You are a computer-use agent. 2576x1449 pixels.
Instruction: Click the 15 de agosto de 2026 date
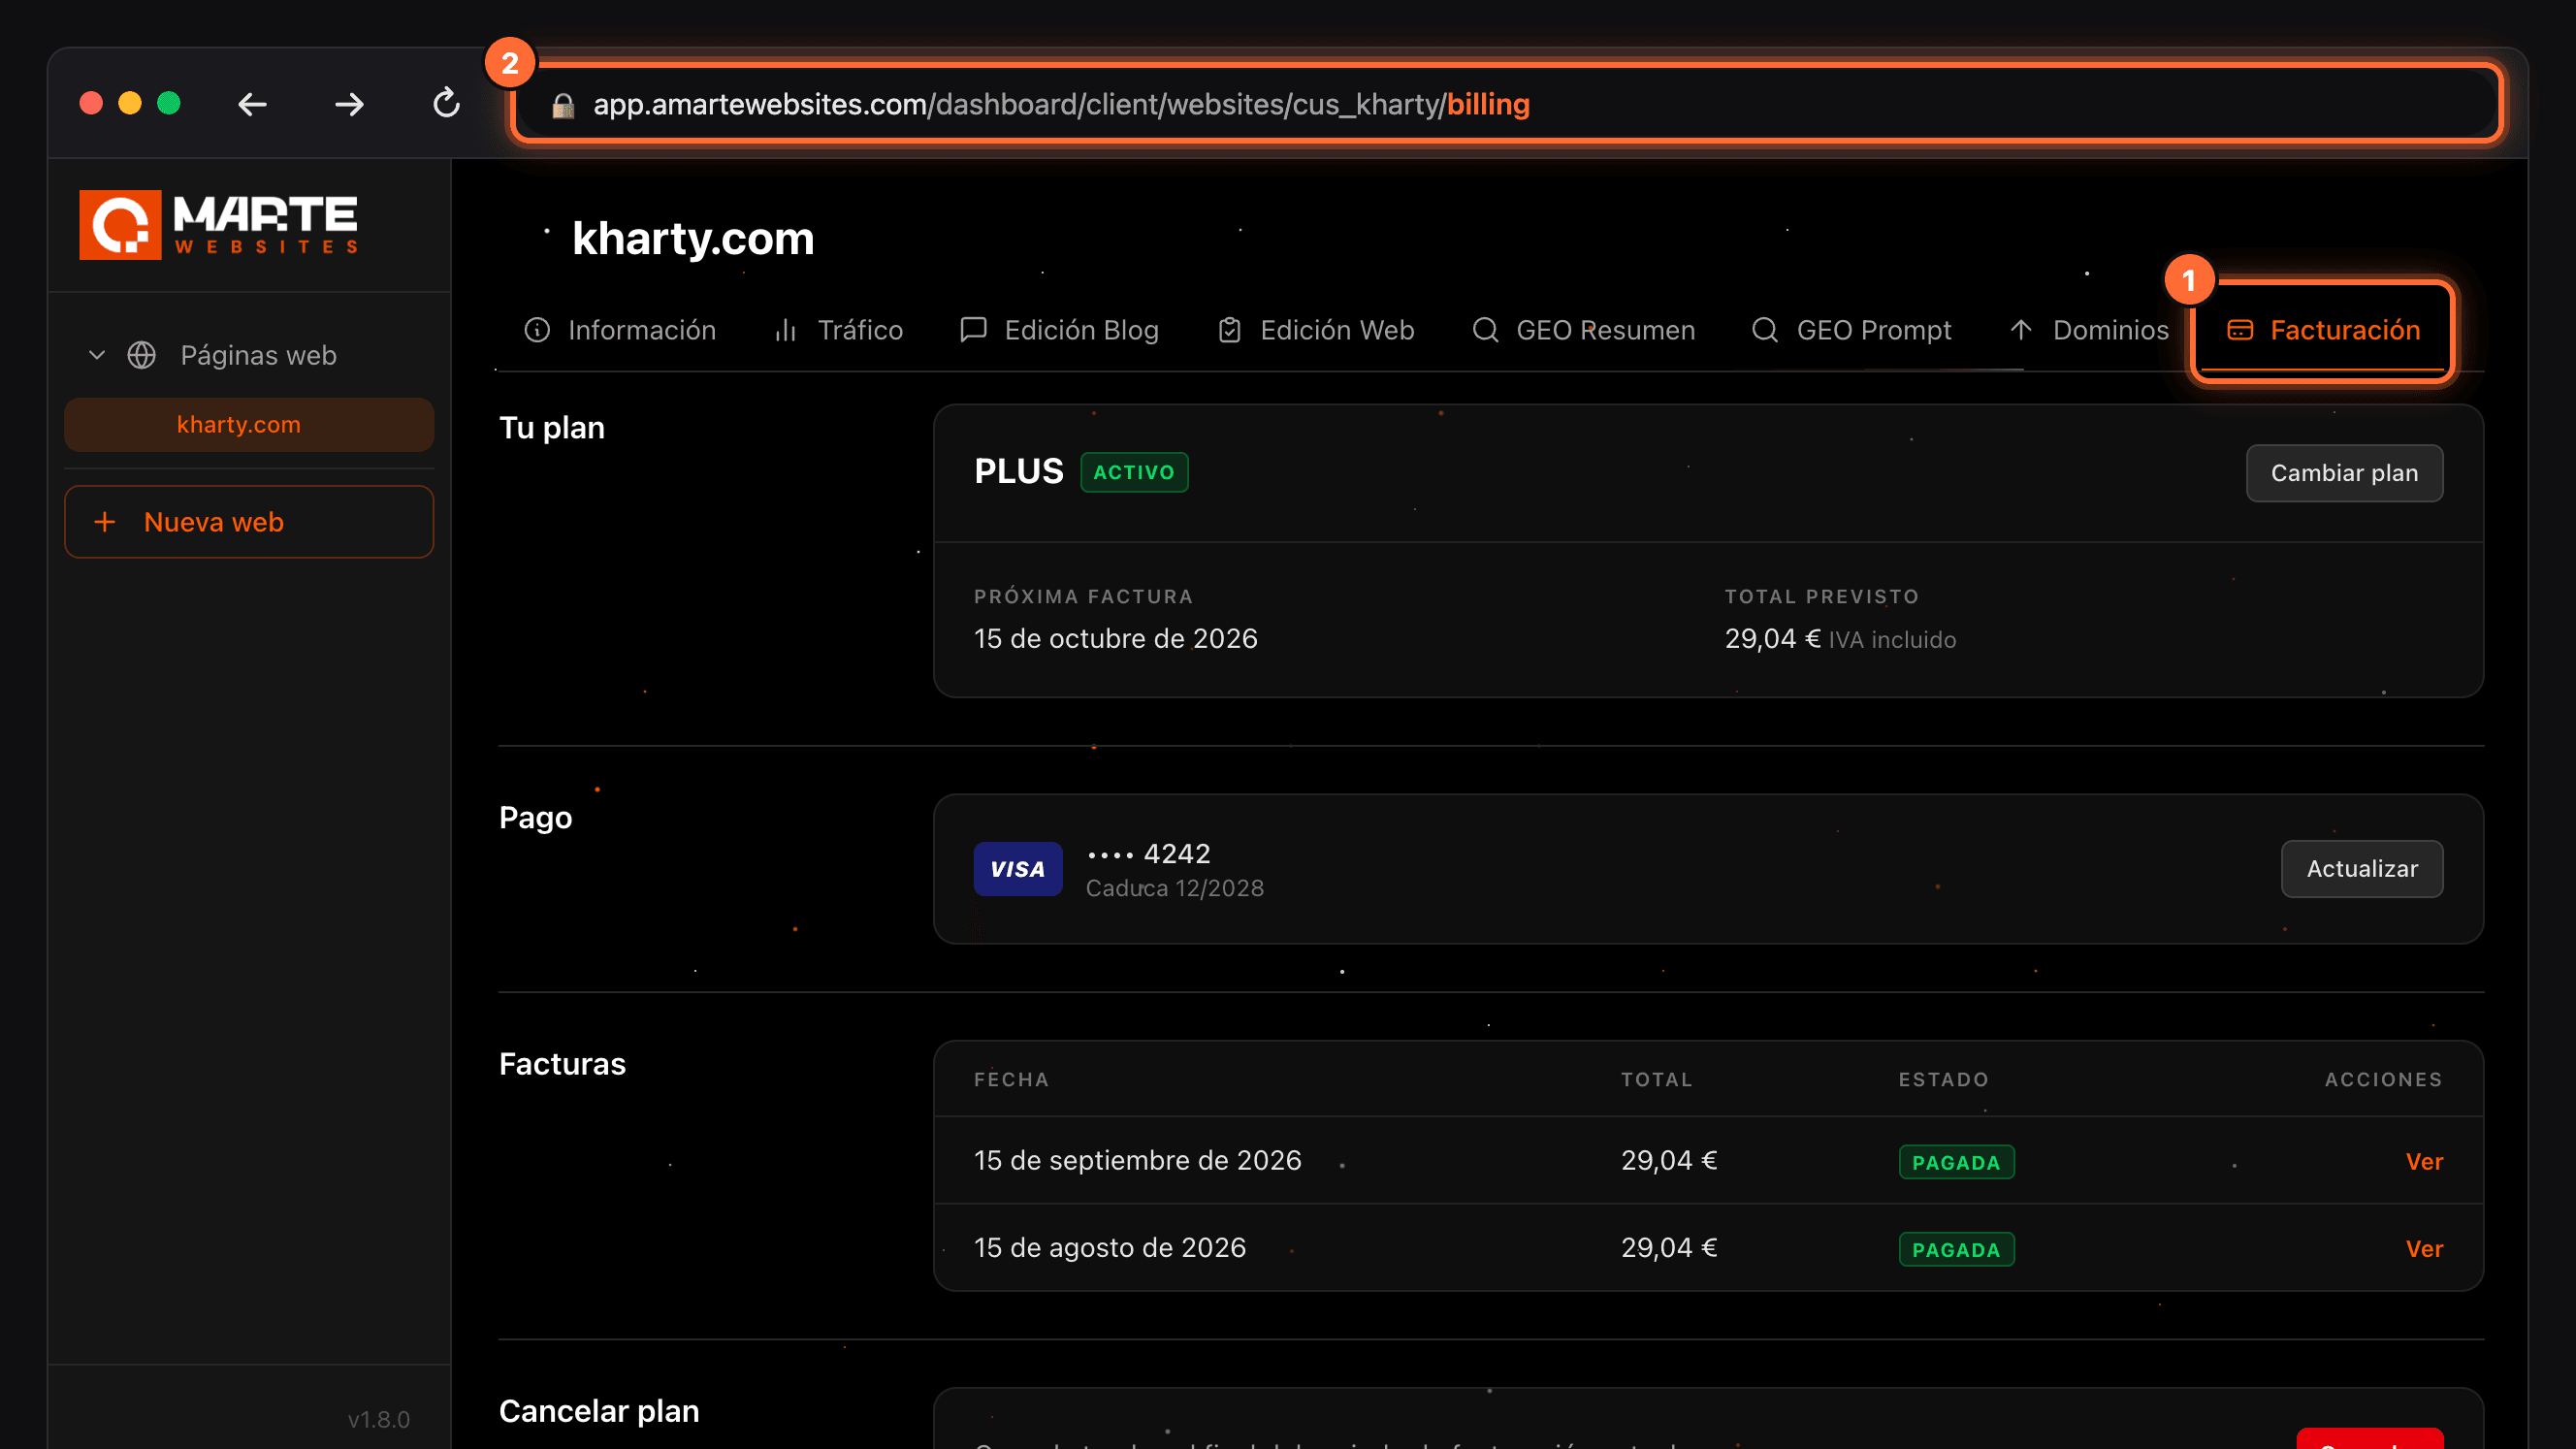coord(1110,1247)
